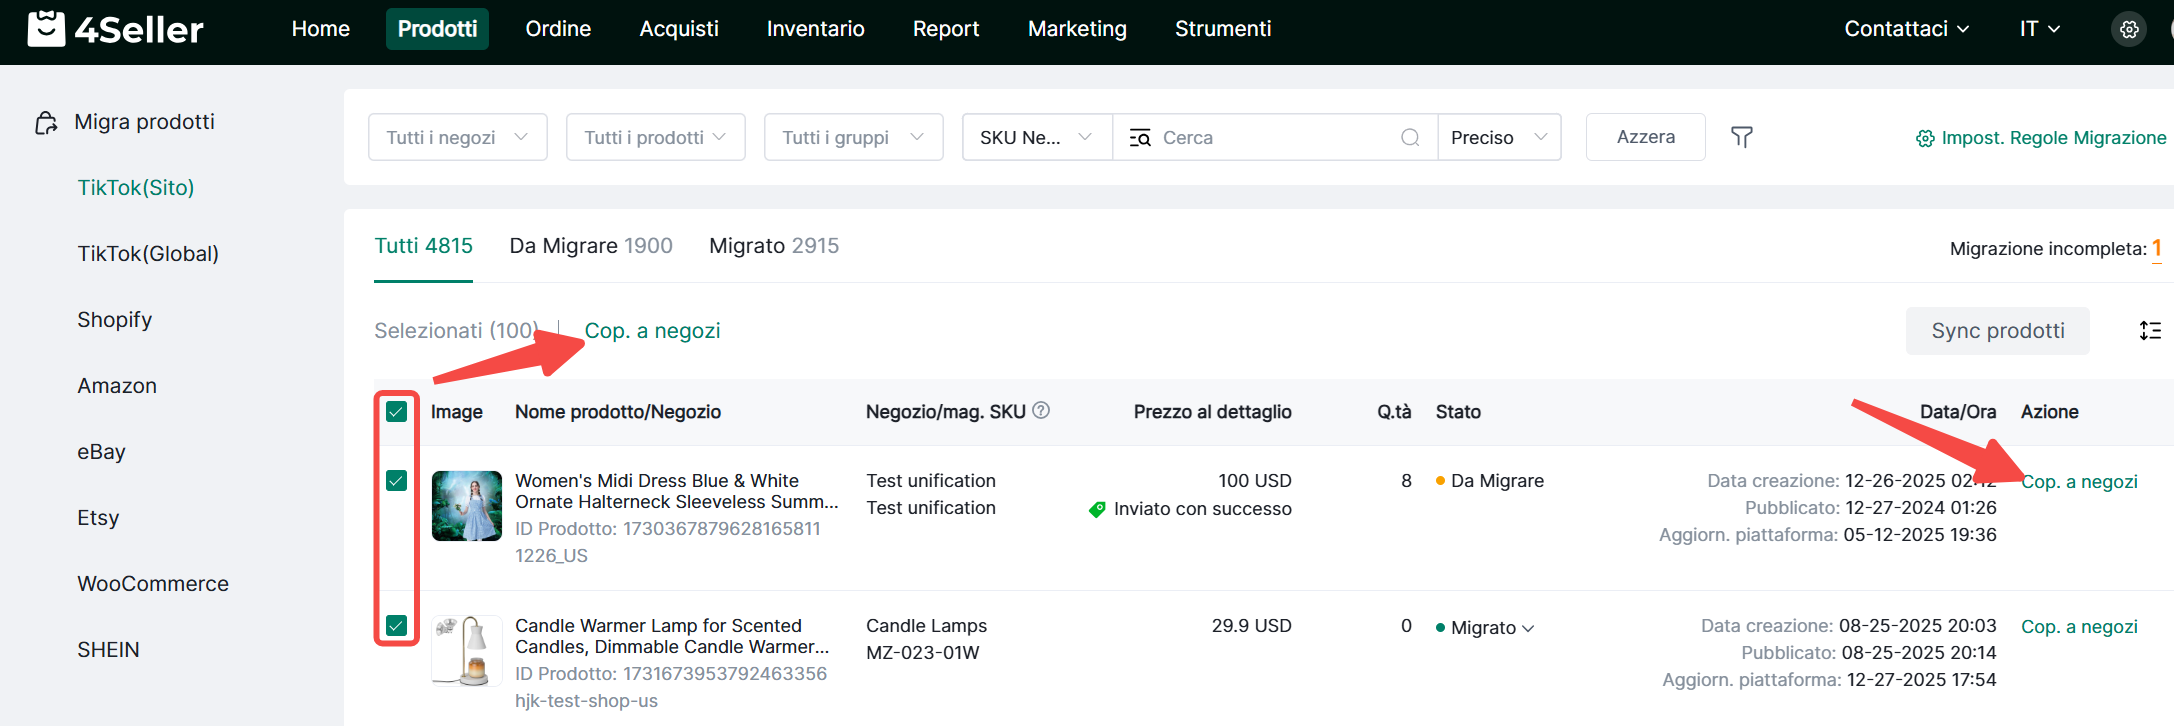Click the search magnifier icon
2174x726 pixels.
point(1410,137)
